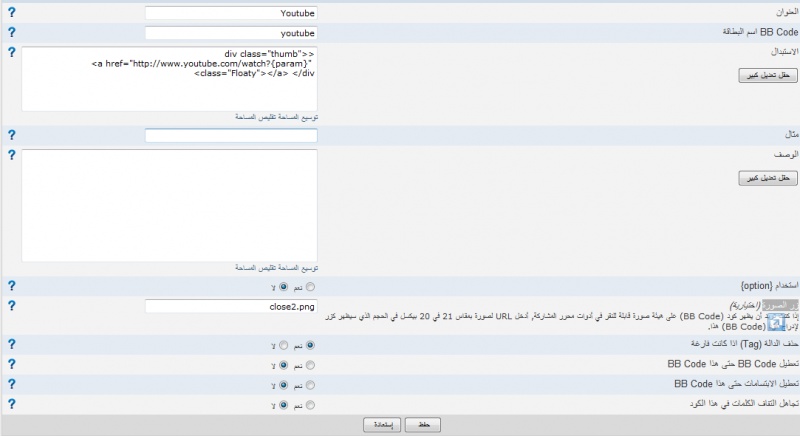Click the حفظ (save) button
Screen dimensions: 800x436
point(423,424)
